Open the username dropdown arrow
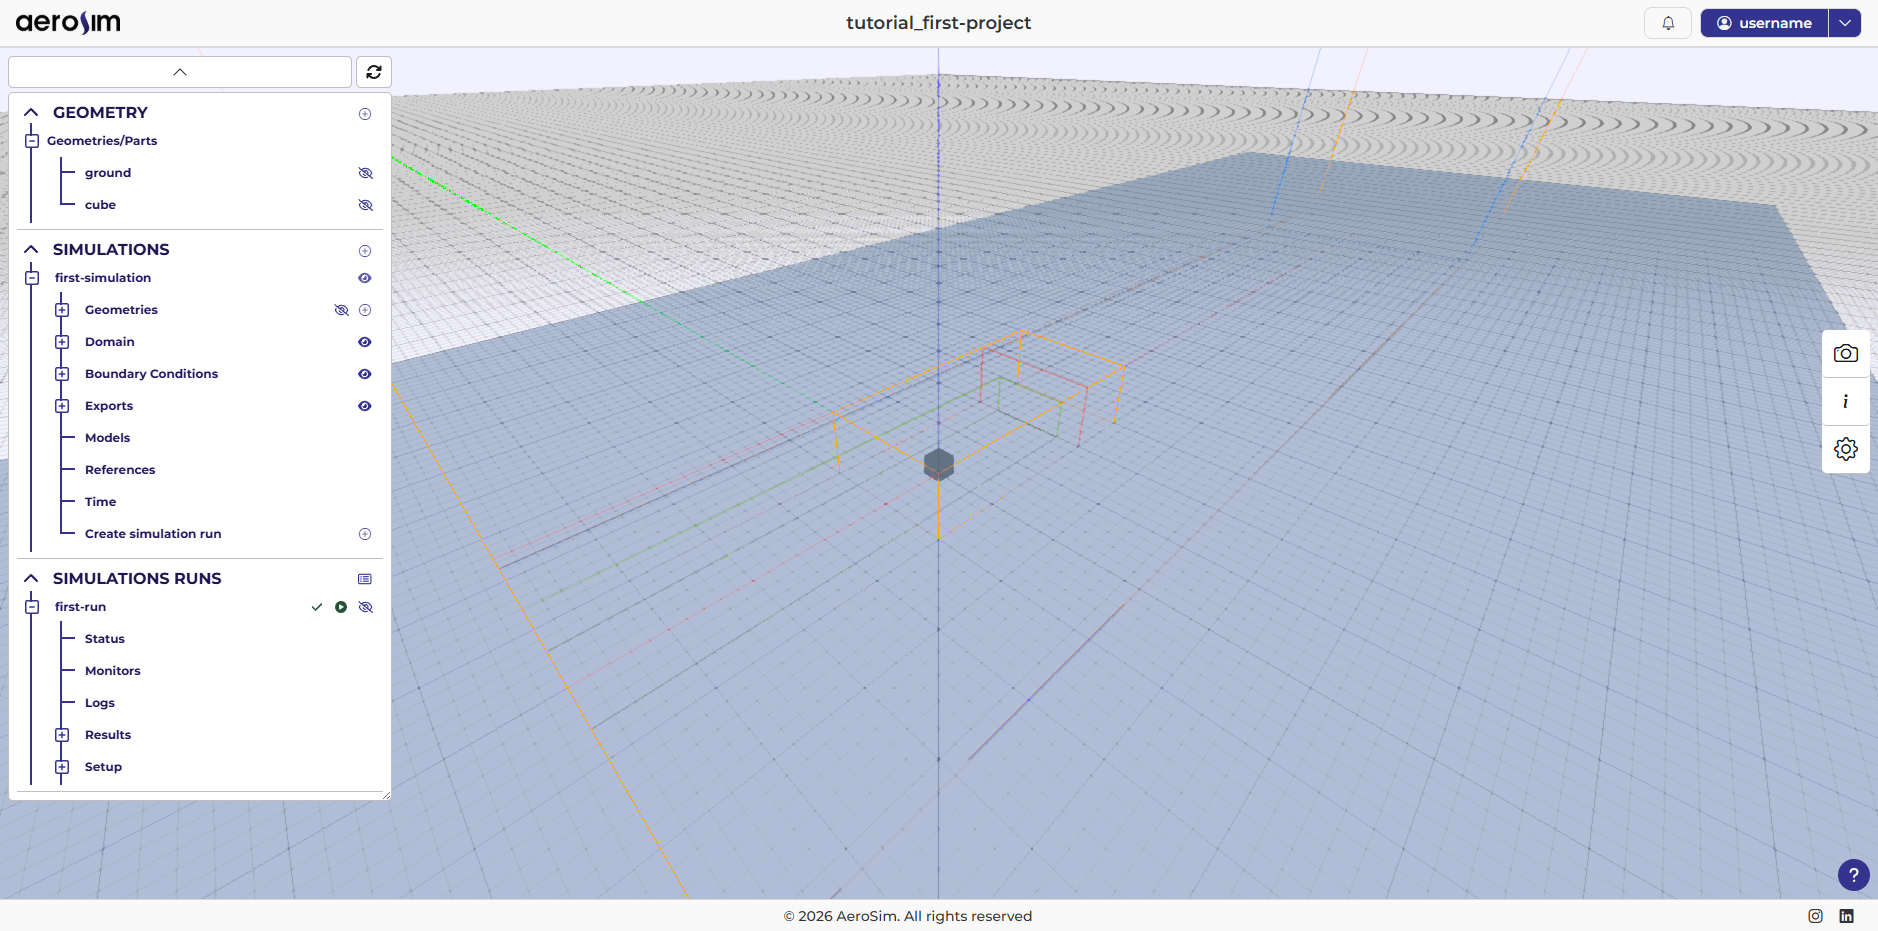Screen dimensions: 1878x931 [x=1845, y=23]
